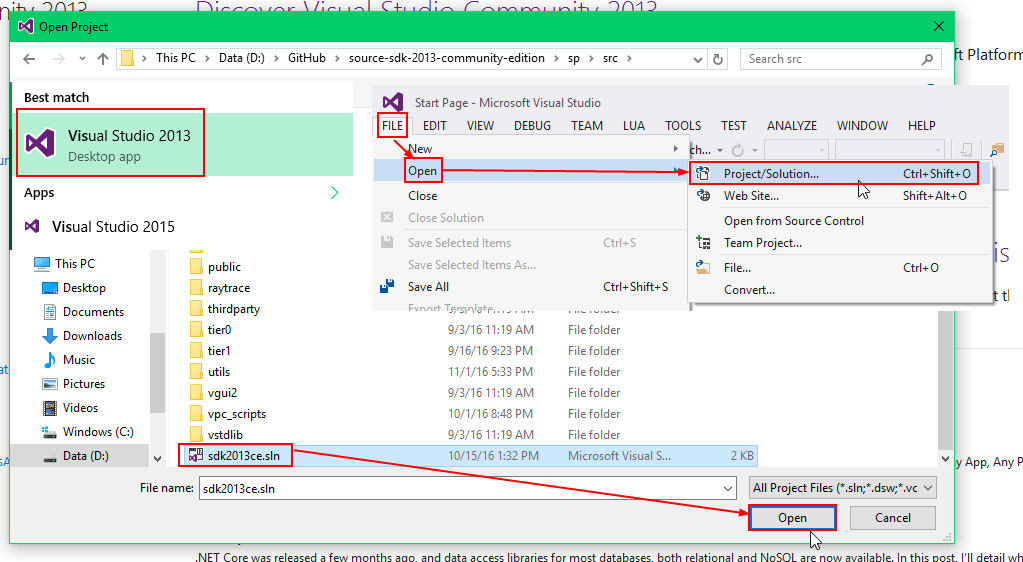The height and width of the screenshot is (562, 1023).
Task: Expand the address bar history dropdown
Action: pyautogui.click(x=697, y=59)
